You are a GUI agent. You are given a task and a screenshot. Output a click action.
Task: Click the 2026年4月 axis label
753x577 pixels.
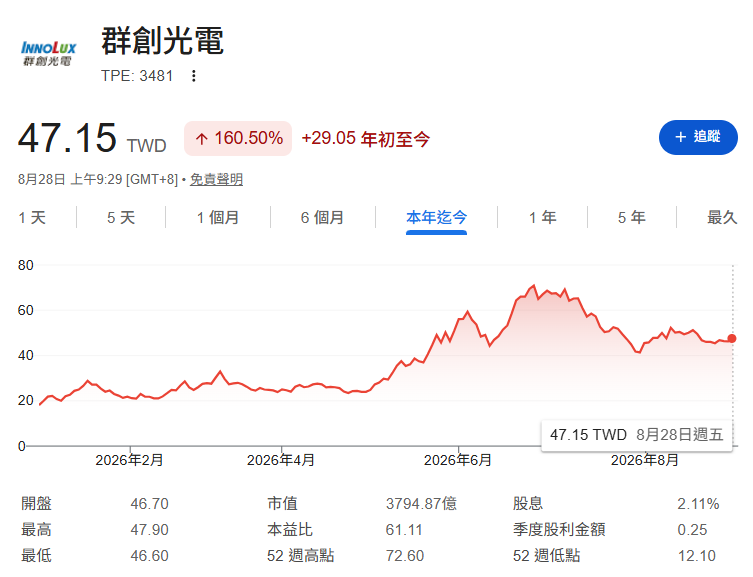[281, 460]
